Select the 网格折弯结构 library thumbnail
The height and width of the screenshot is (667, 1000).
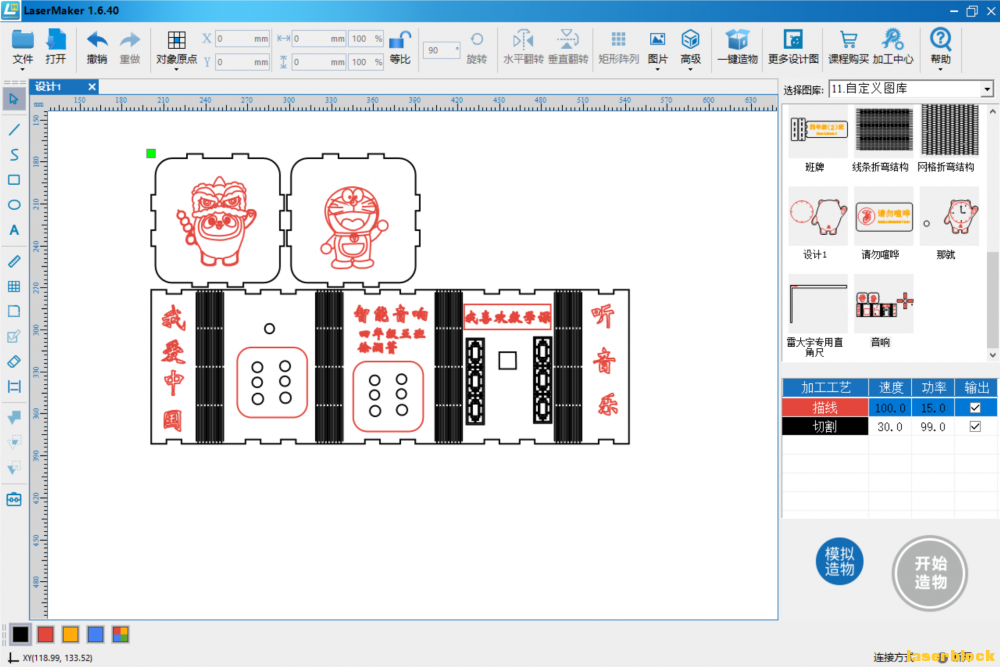coord(949,132)
